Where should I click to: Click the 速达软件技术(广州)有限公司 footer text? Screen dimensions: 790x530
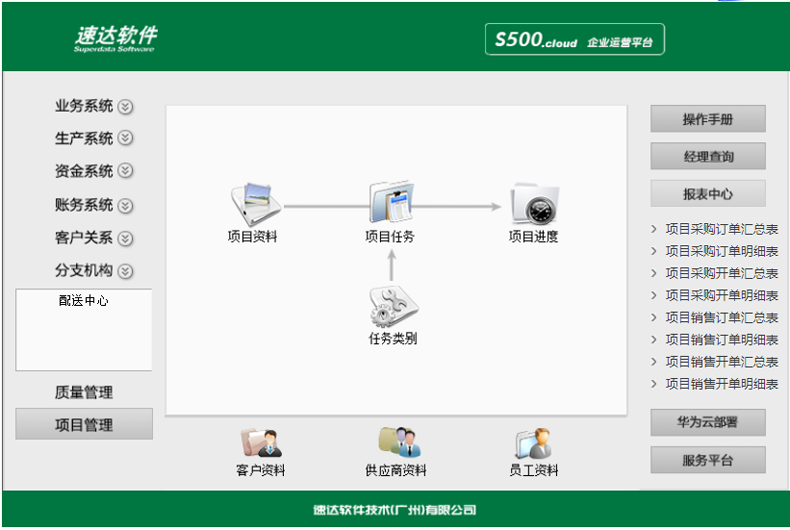394,510
